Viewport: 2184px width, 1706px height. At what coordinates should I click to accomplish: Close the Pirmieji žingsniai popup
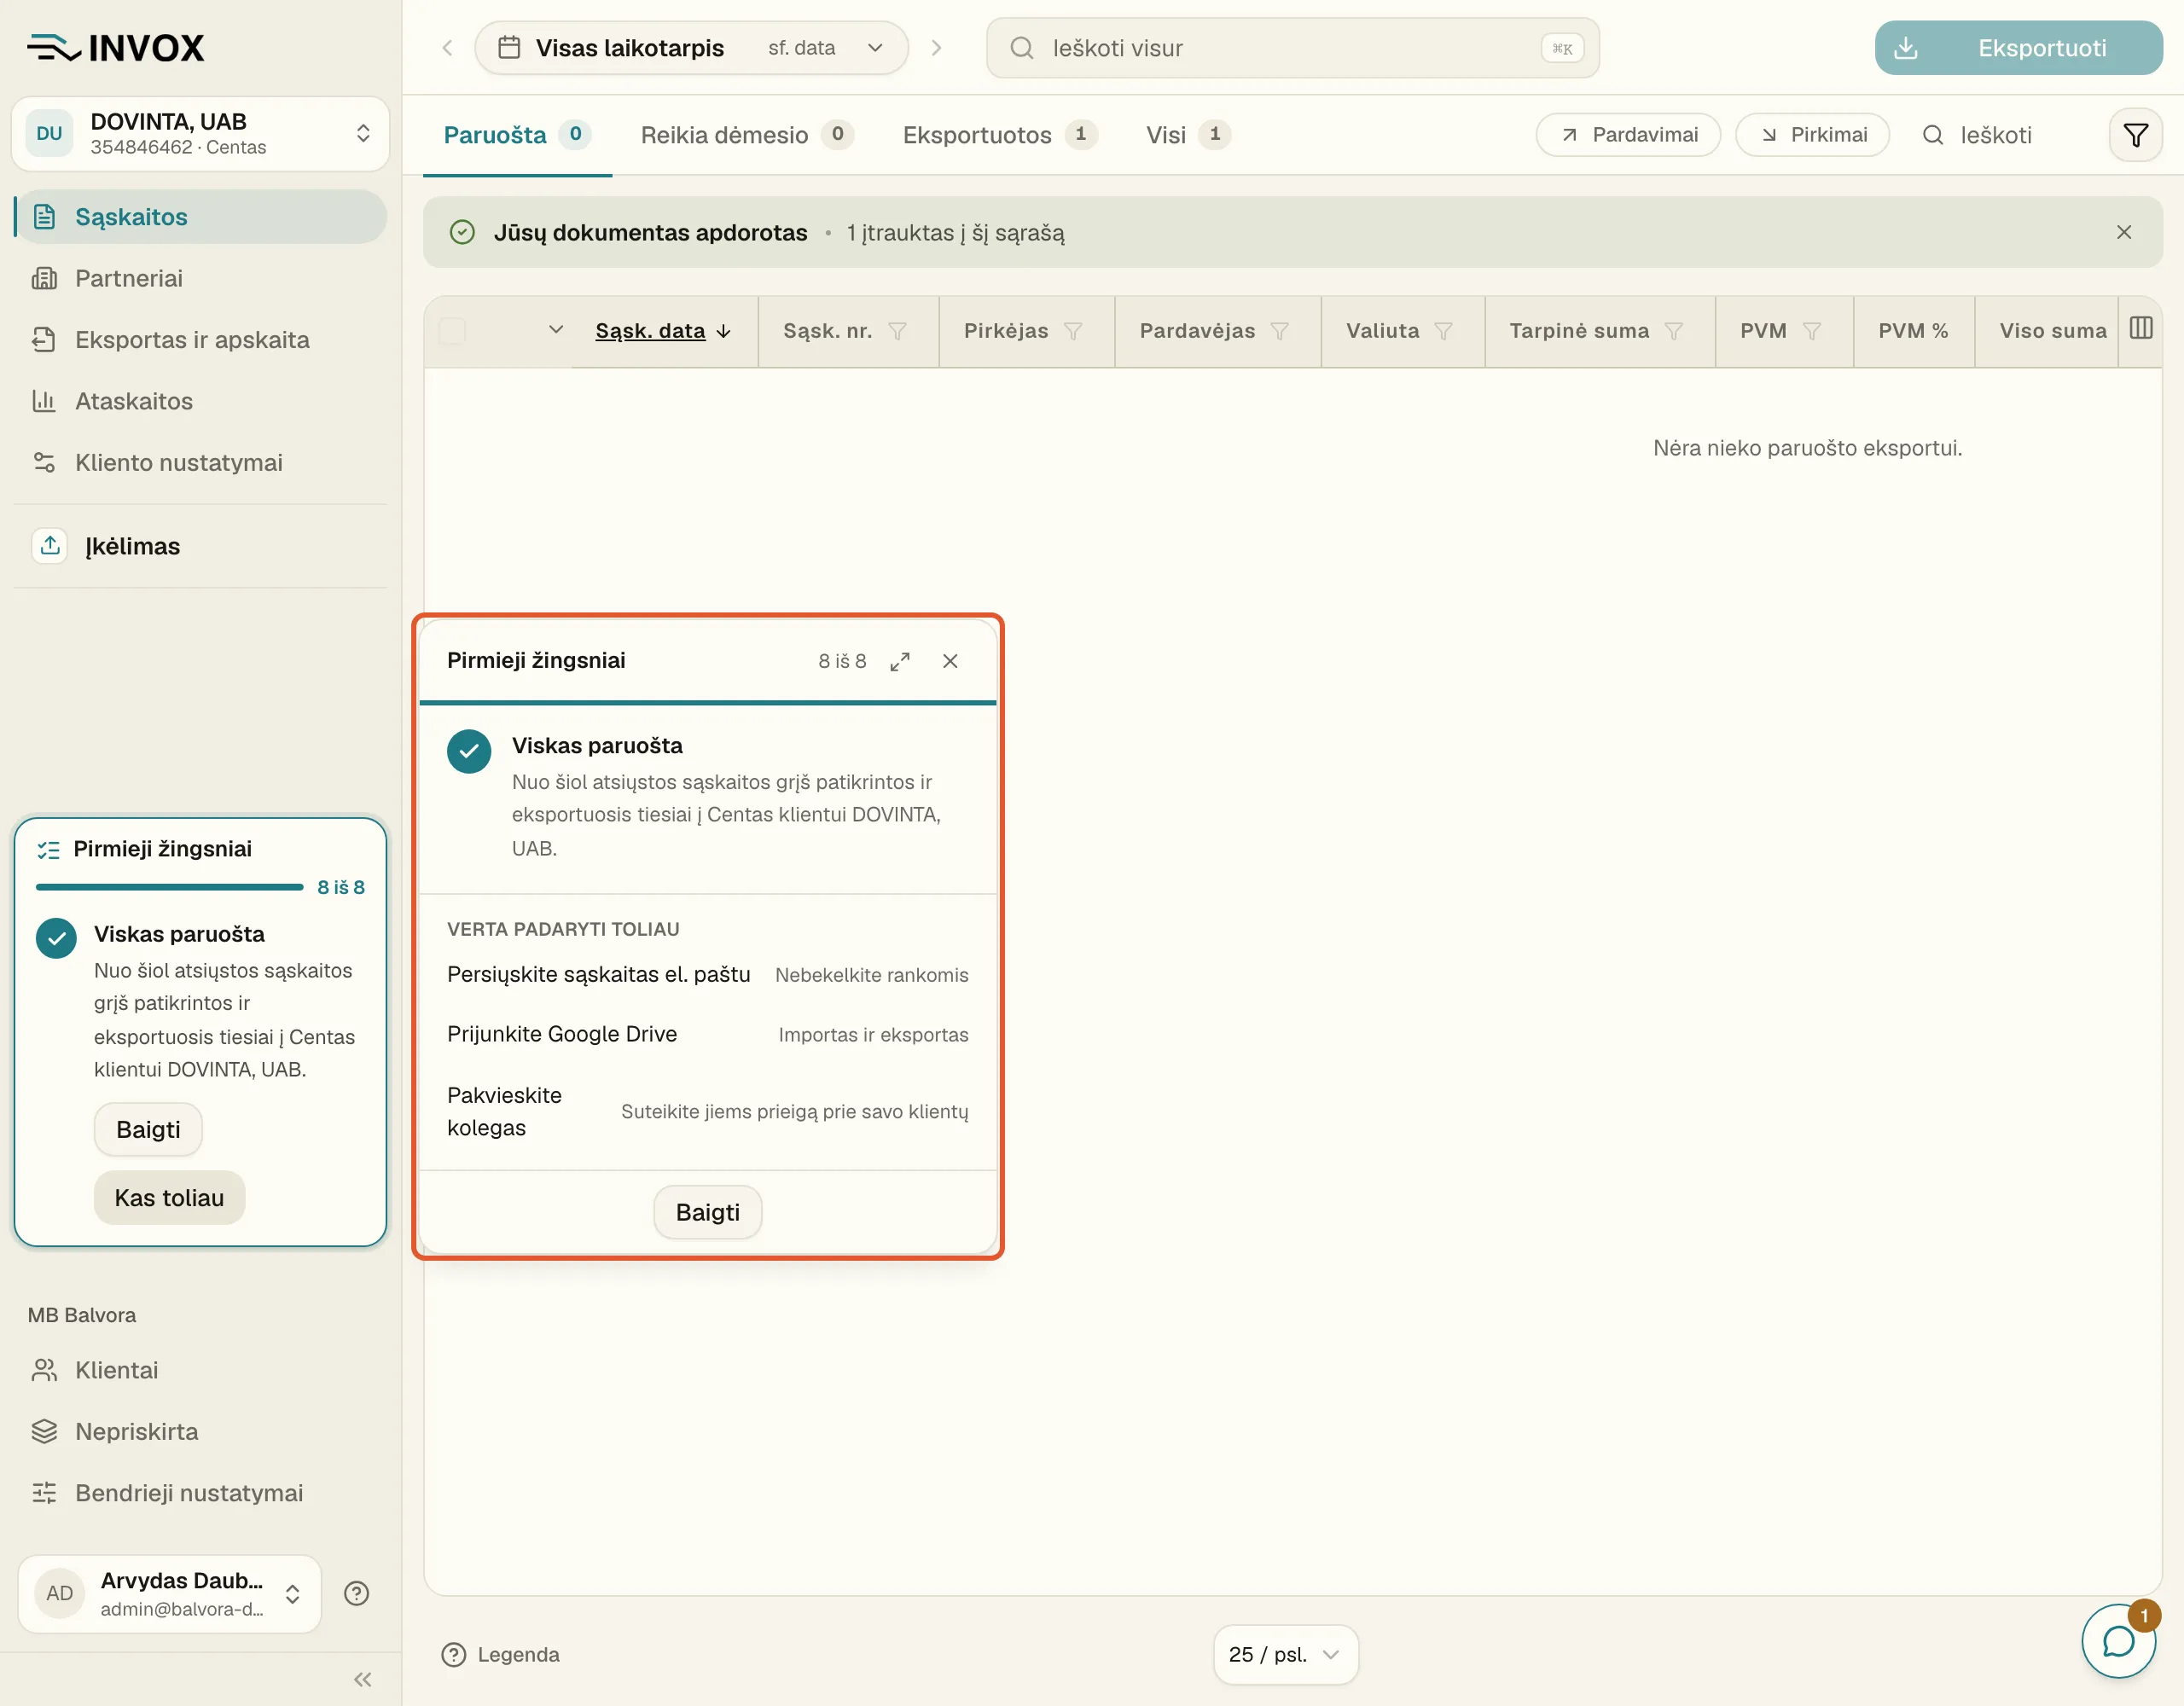tap(950, 661)
